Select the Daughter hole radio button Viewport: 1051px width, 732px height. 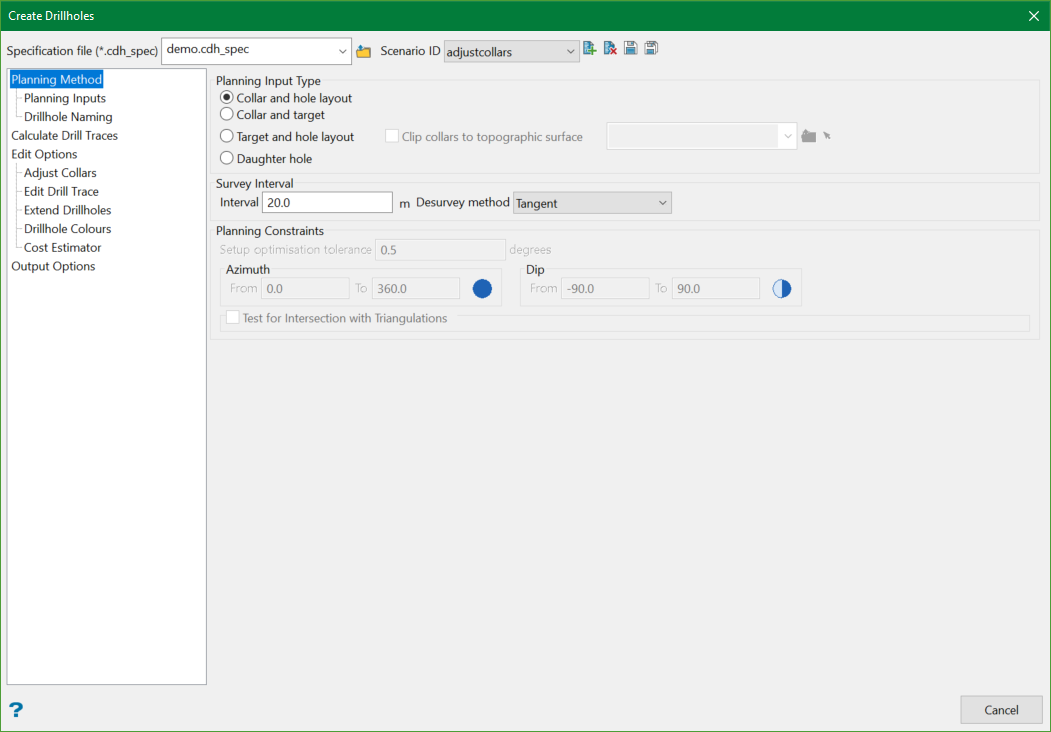tap(227, 158)
